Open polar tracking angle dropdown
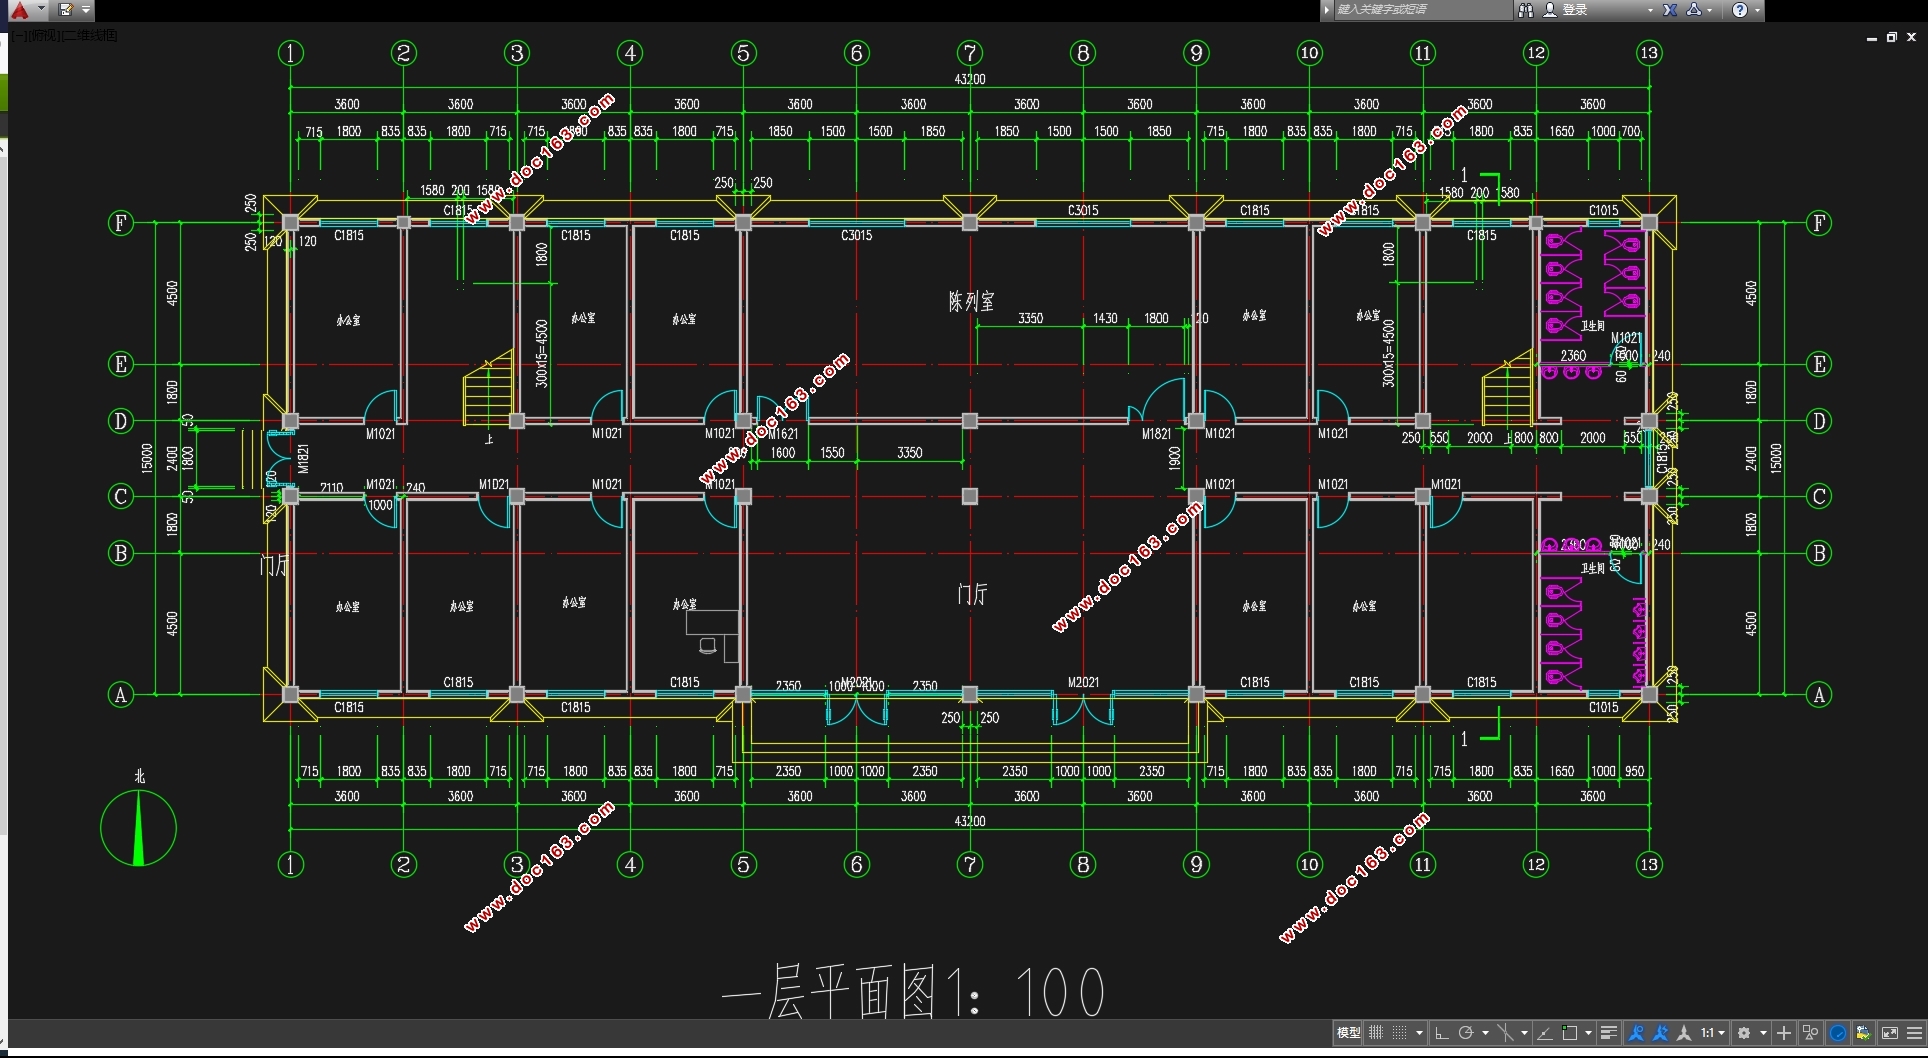Viewport: 1928px width, 1058px height. [x=1485, y=1033]
